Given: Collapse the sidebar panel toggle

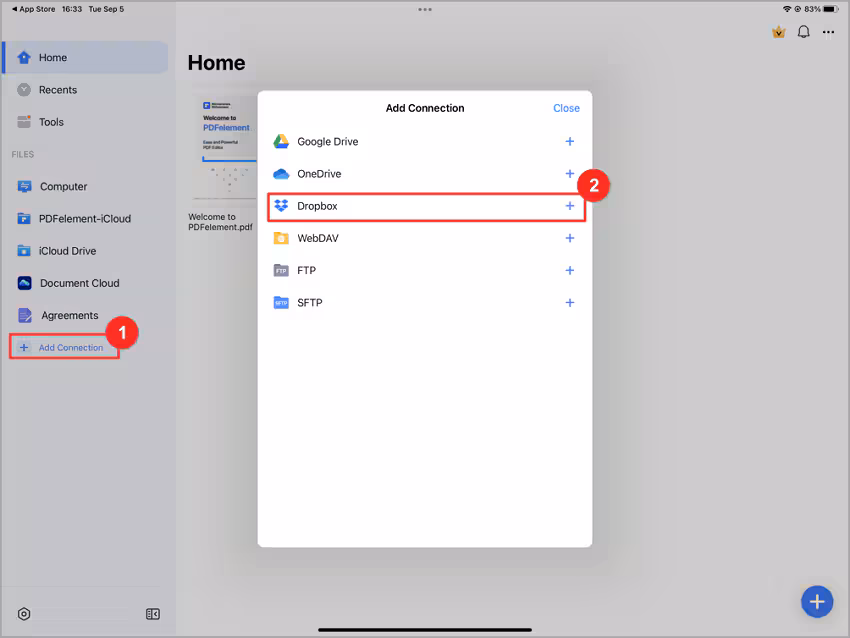Looking at the screenshot, I should point(153,614).
